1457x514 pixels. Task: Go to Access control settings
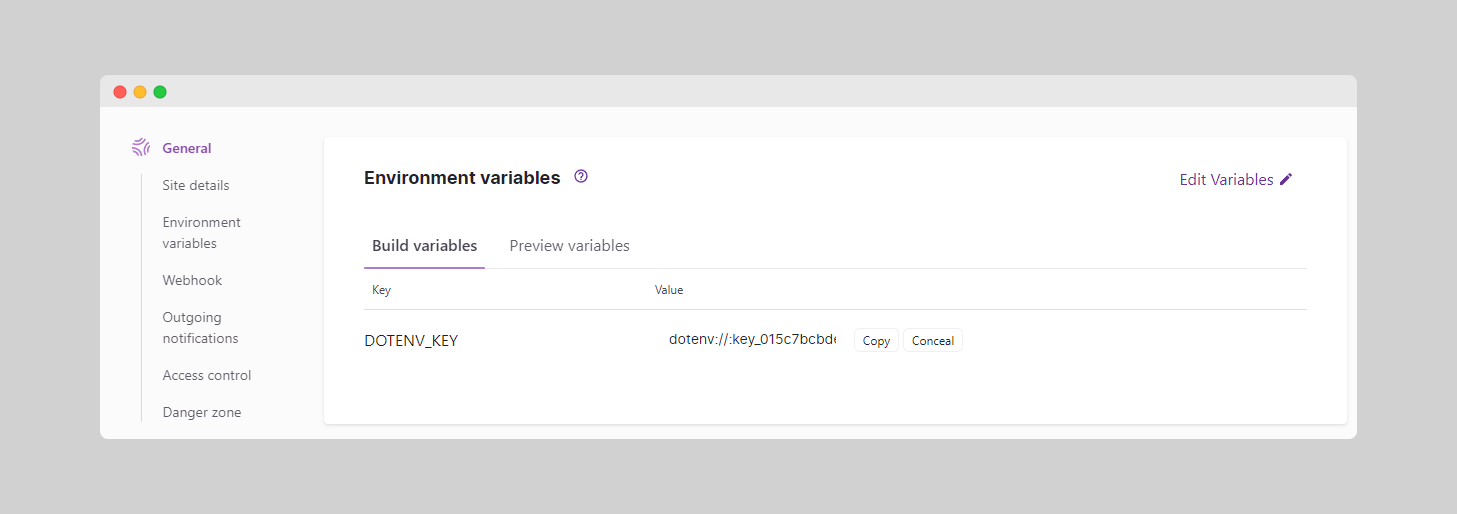click(207, 375)
